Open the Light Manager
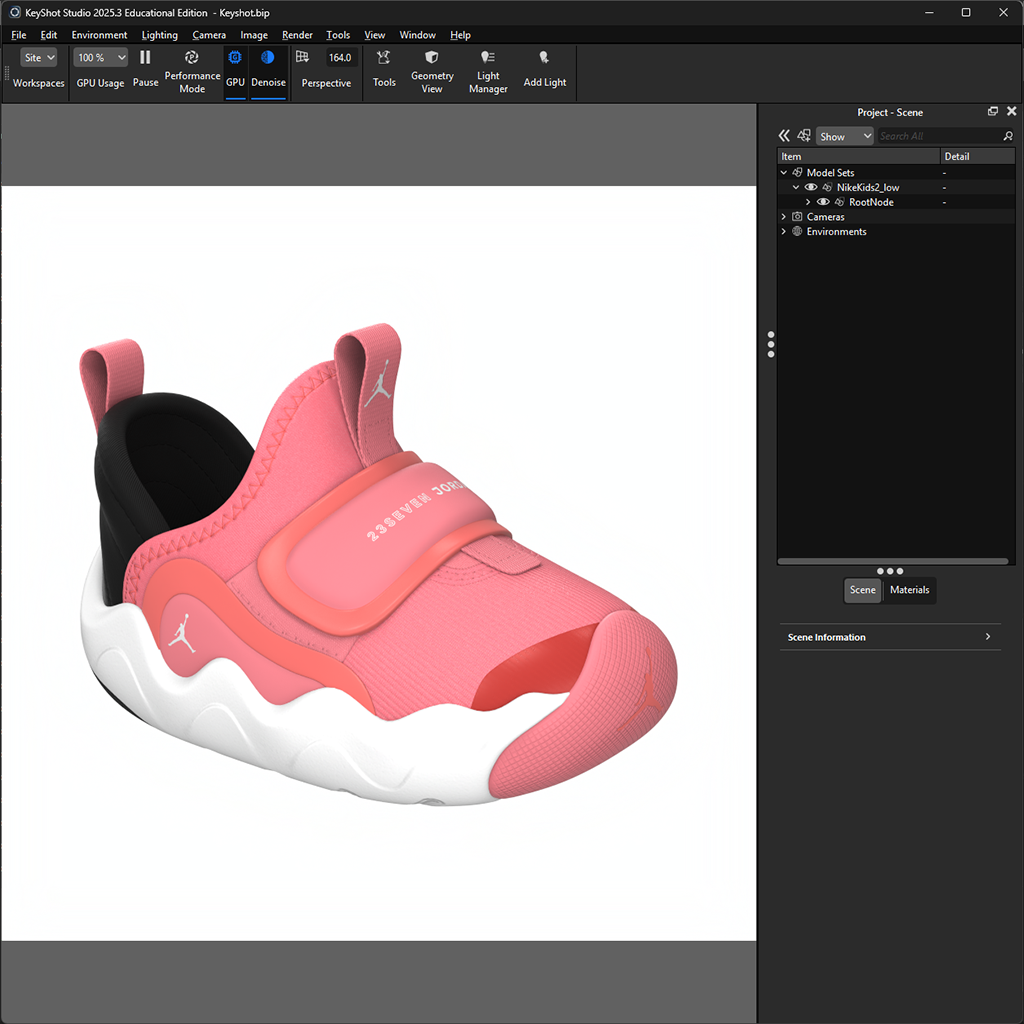The image size is (1024, 1024). (488, 71)
